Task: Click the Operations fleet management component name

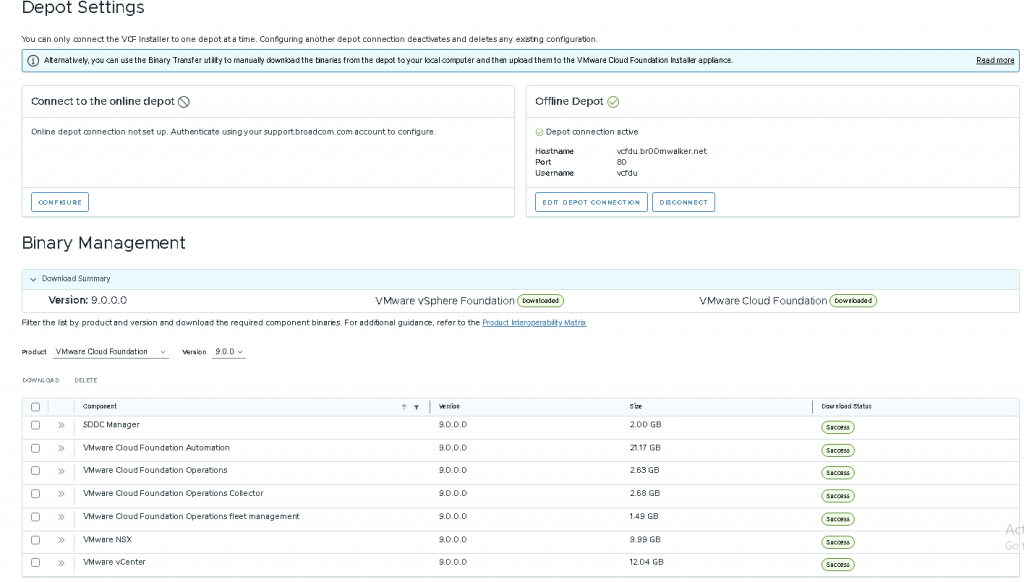Action: (x=191, y=517)
